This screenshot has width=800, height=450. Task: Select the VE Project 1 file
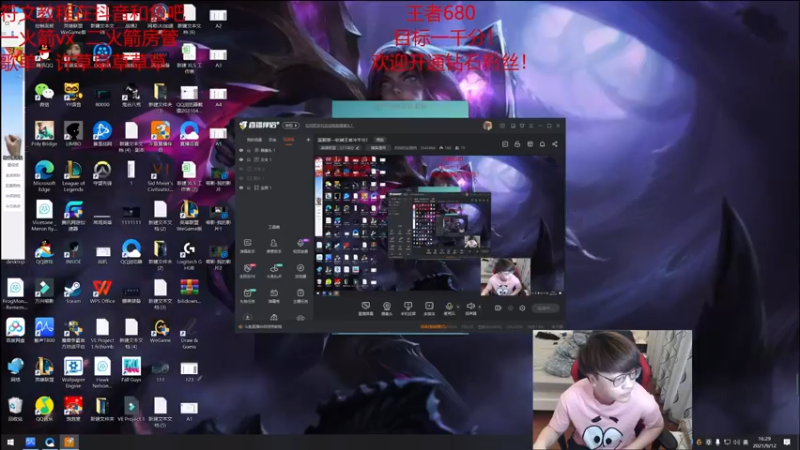131,409
